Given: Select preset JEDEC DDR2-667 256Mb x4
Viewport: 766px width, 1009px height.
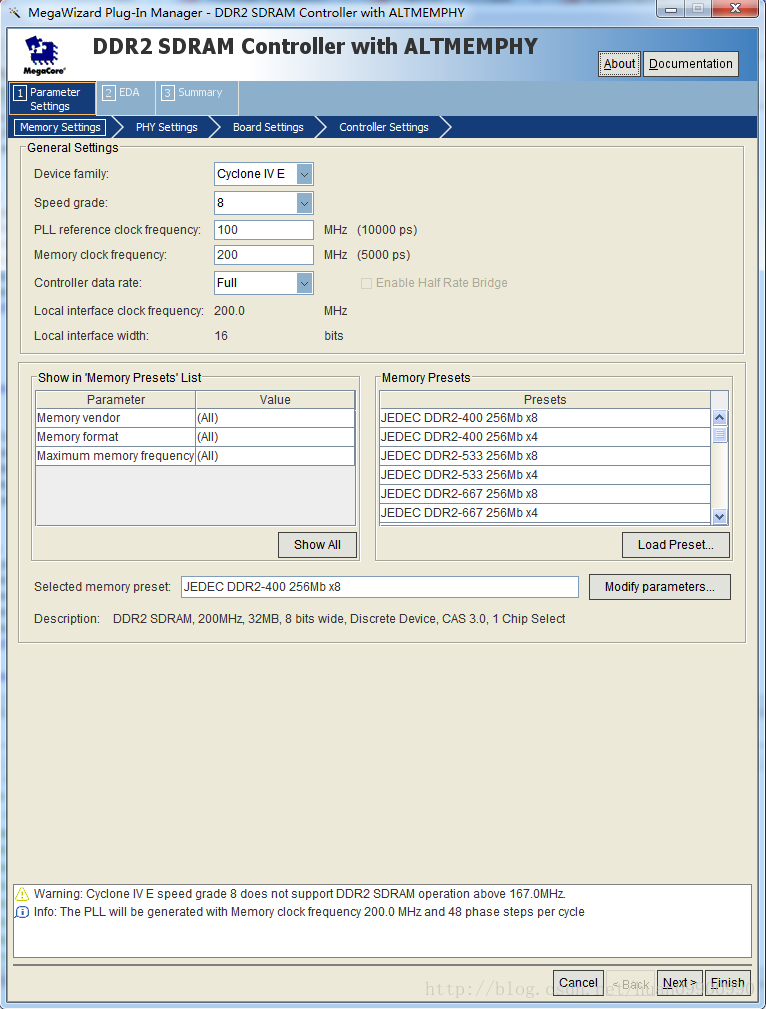Looking at the screenshot, I should [x=545, y=513].
